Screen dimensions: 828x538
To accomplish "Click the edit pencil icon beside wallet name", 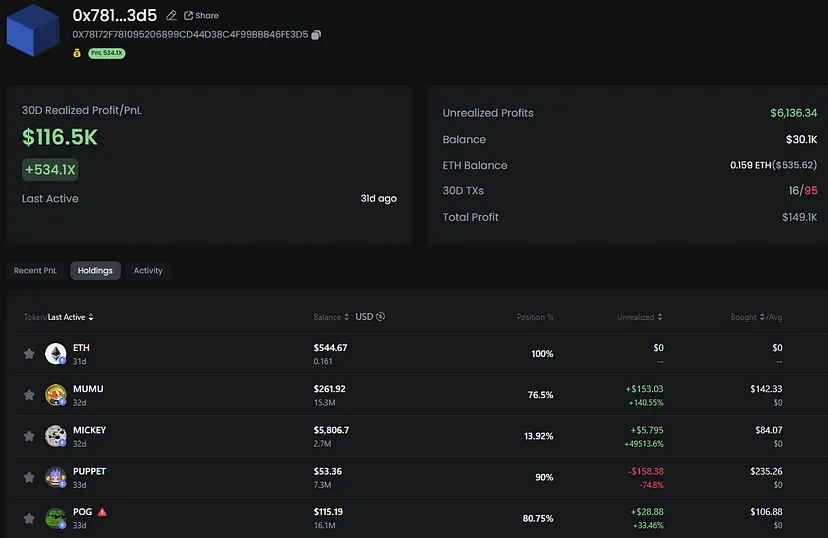I will pyautogui.click(x=171, y=16).
